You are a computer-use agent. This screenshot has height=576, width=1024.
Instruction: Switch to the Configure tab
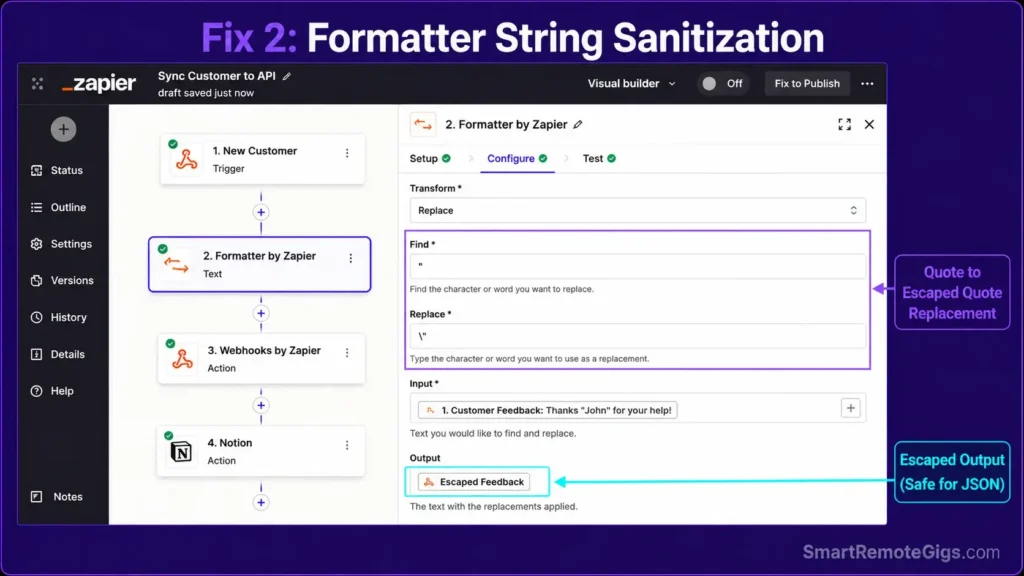click(x=517, y=159)
